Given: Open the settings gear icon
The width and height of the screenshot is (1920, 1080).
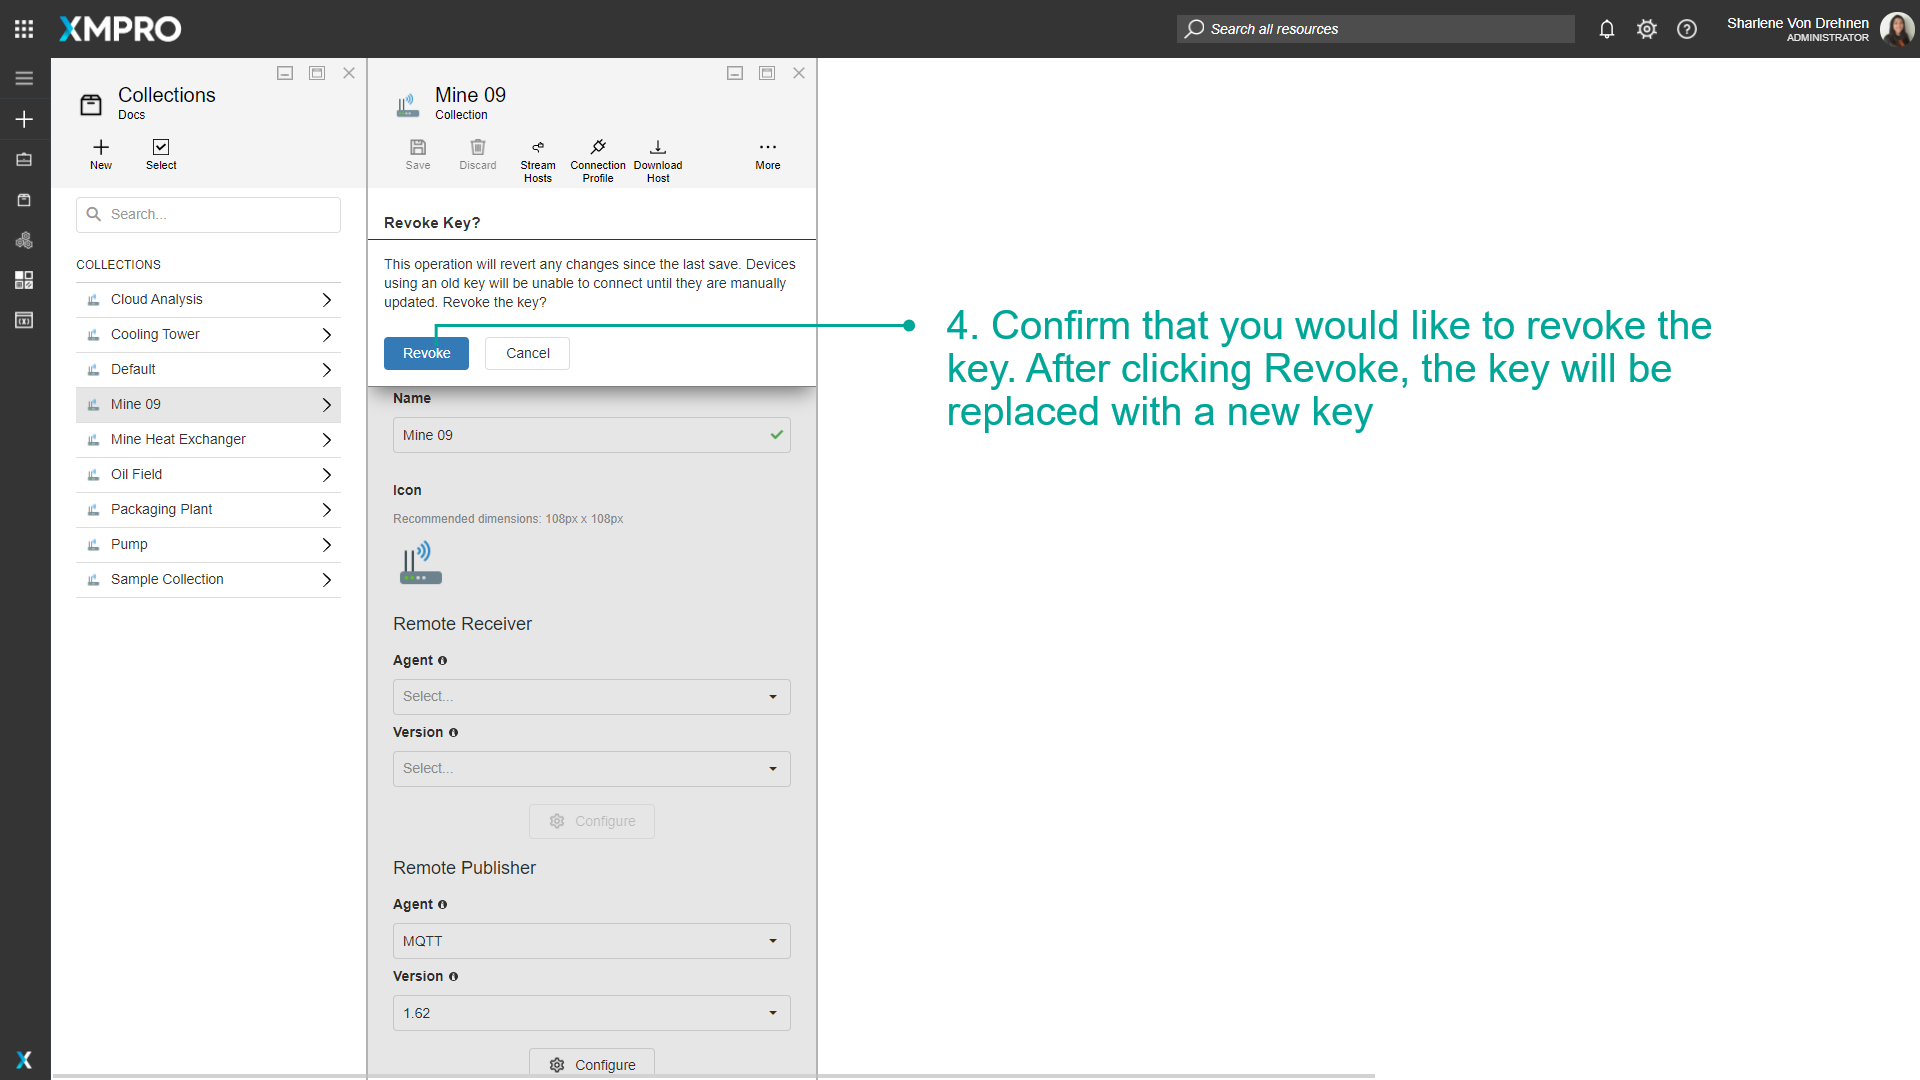Looking at the screenshot, I should [x=1647, y=29].
